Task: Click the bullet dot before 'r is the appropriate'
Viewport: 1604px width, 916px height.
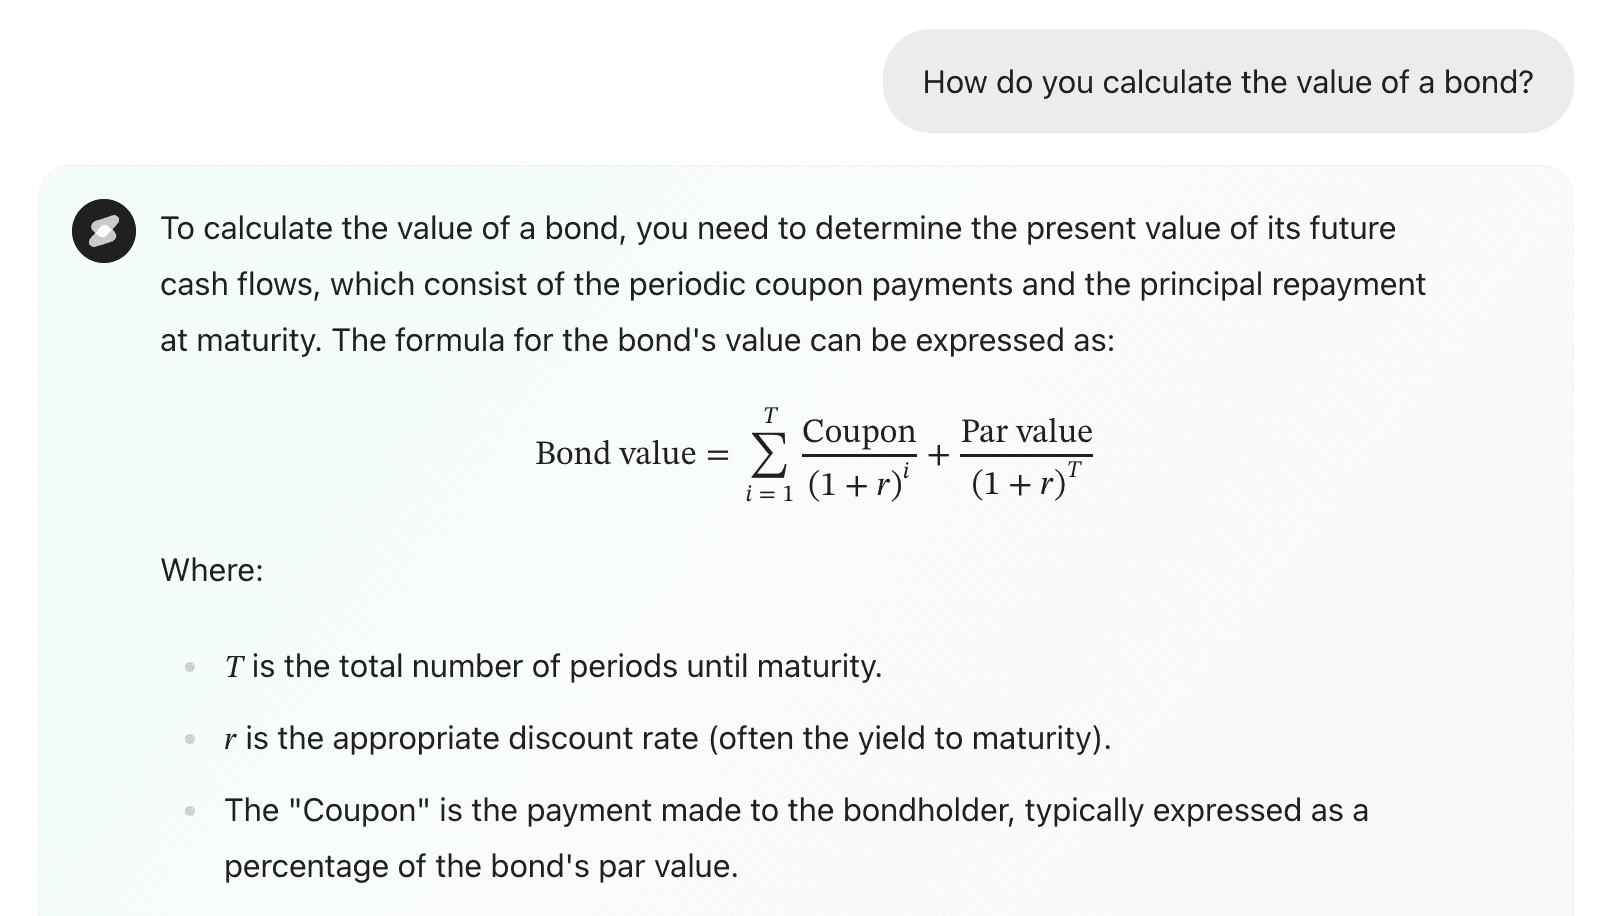Action: [x=190, y=739]
